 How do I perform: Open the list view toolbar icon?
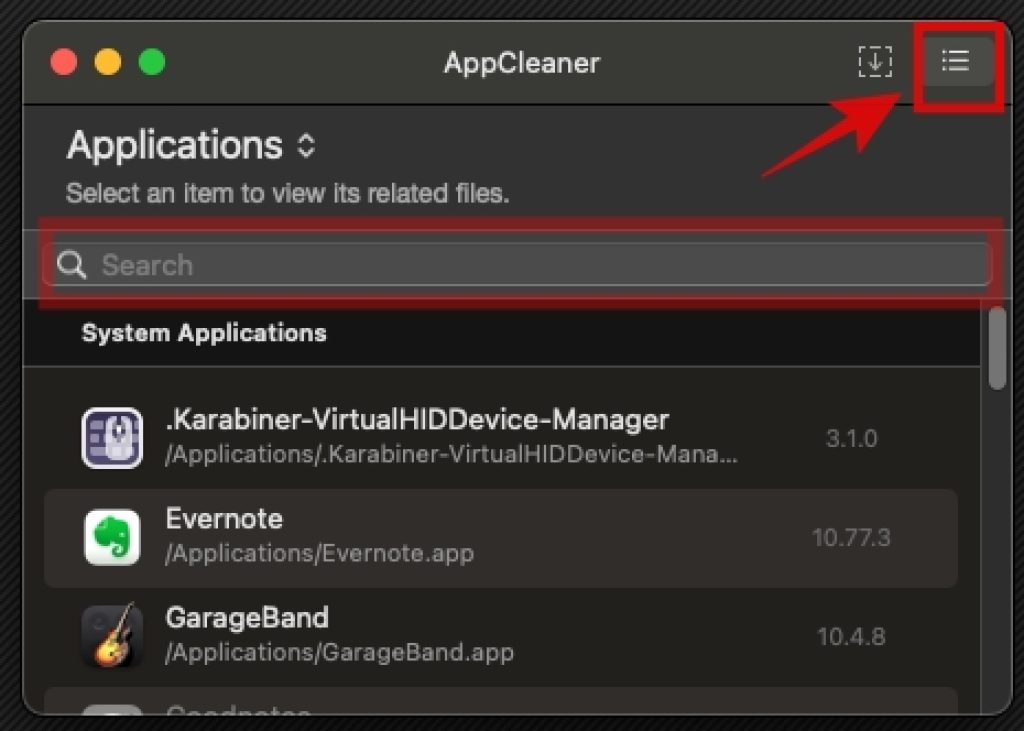pyautogui.click(x=955, y=61)
